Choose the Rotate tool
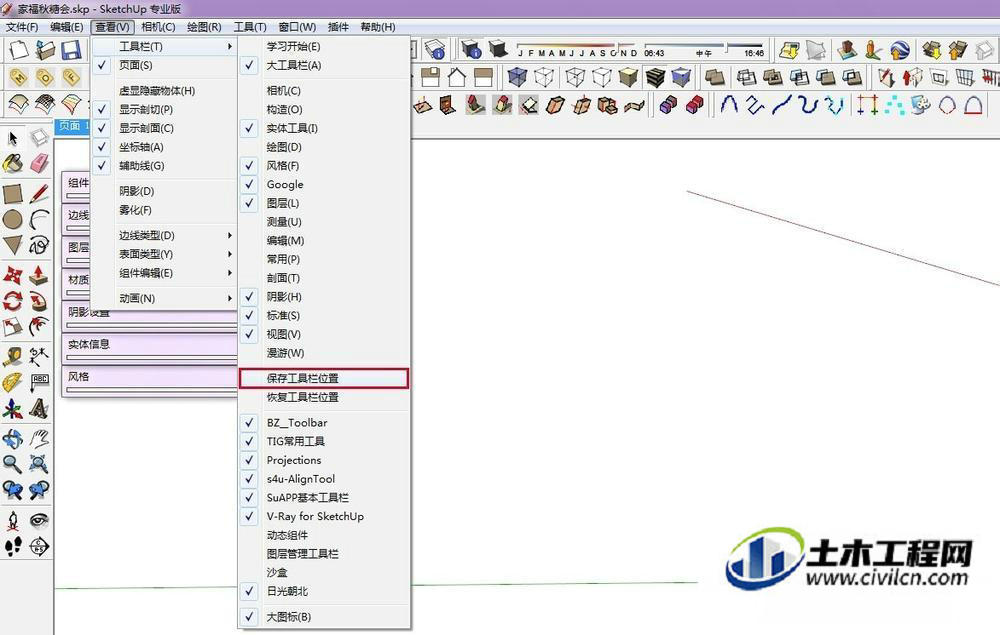1000x635 pixels. tap(13, 300)
